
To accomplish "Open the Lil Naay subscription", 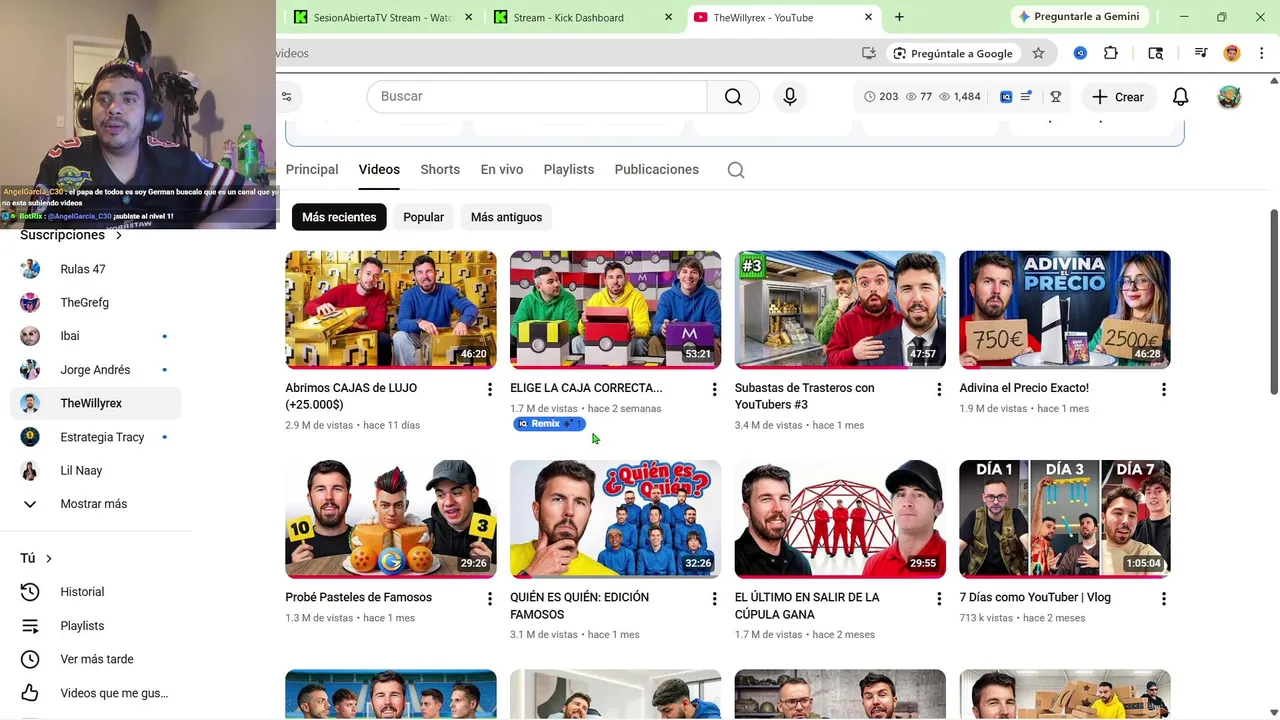I will click(95, 471).
